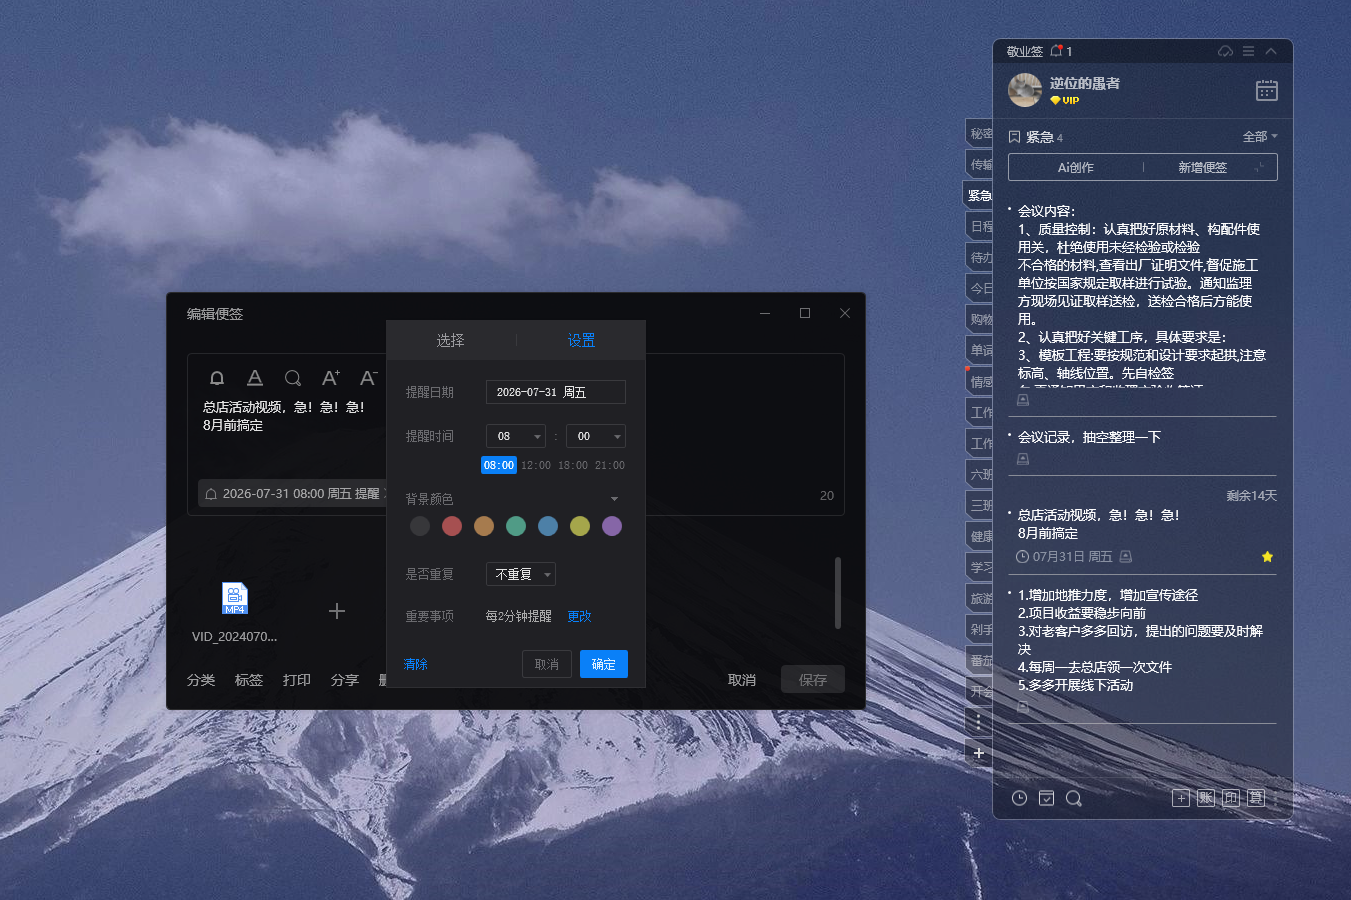Viewport: 1351px width, 900px height.
Task: Toggle the yellow star on 总店活动视频 note
Action: 1267,557
